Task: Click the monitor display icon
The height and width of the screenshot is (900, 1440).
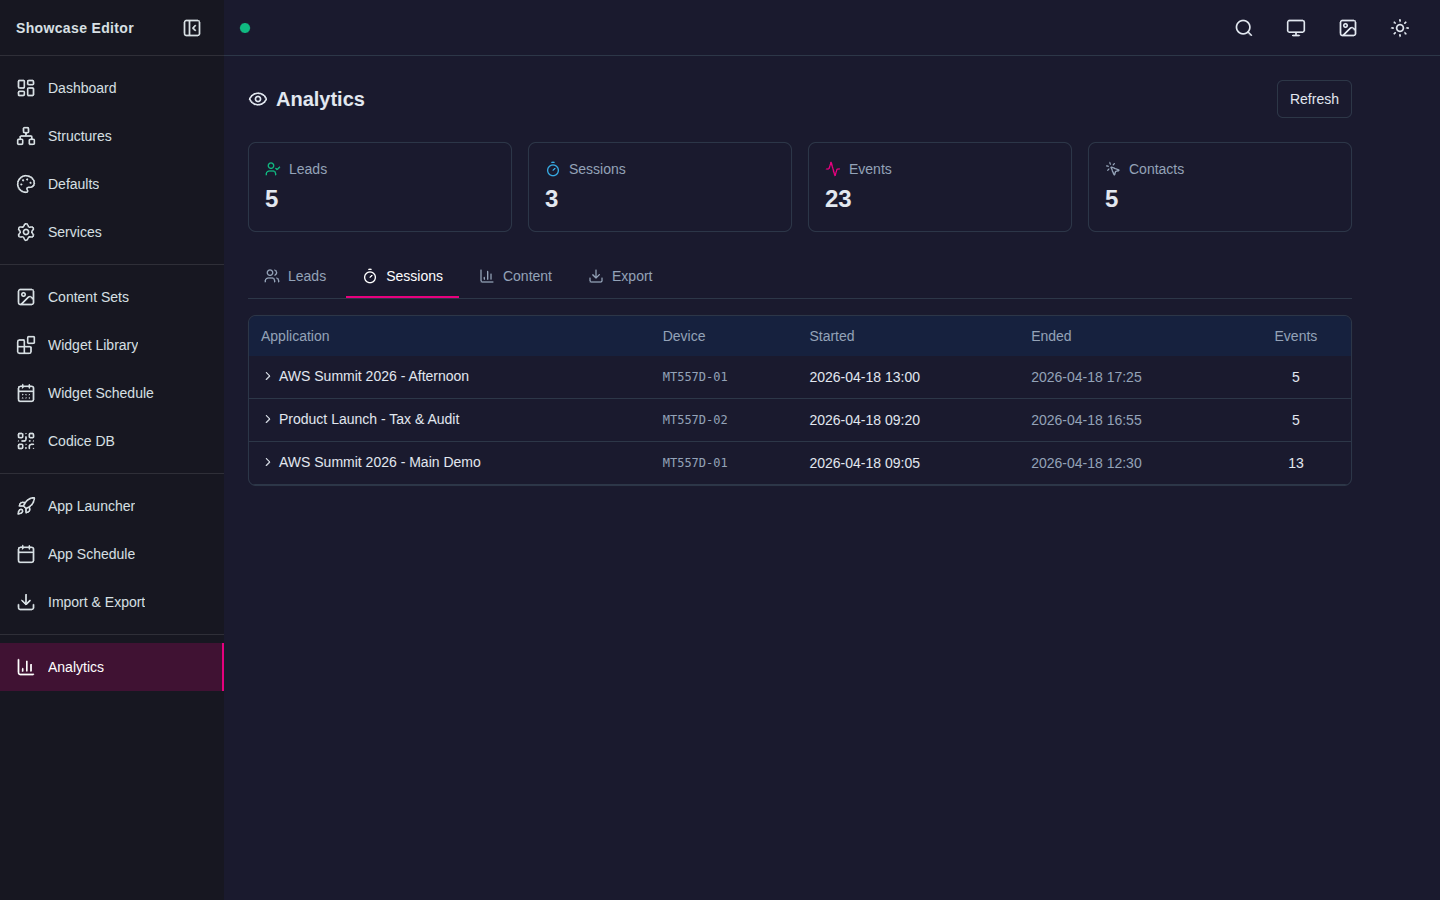Action: coord(1296,28)
